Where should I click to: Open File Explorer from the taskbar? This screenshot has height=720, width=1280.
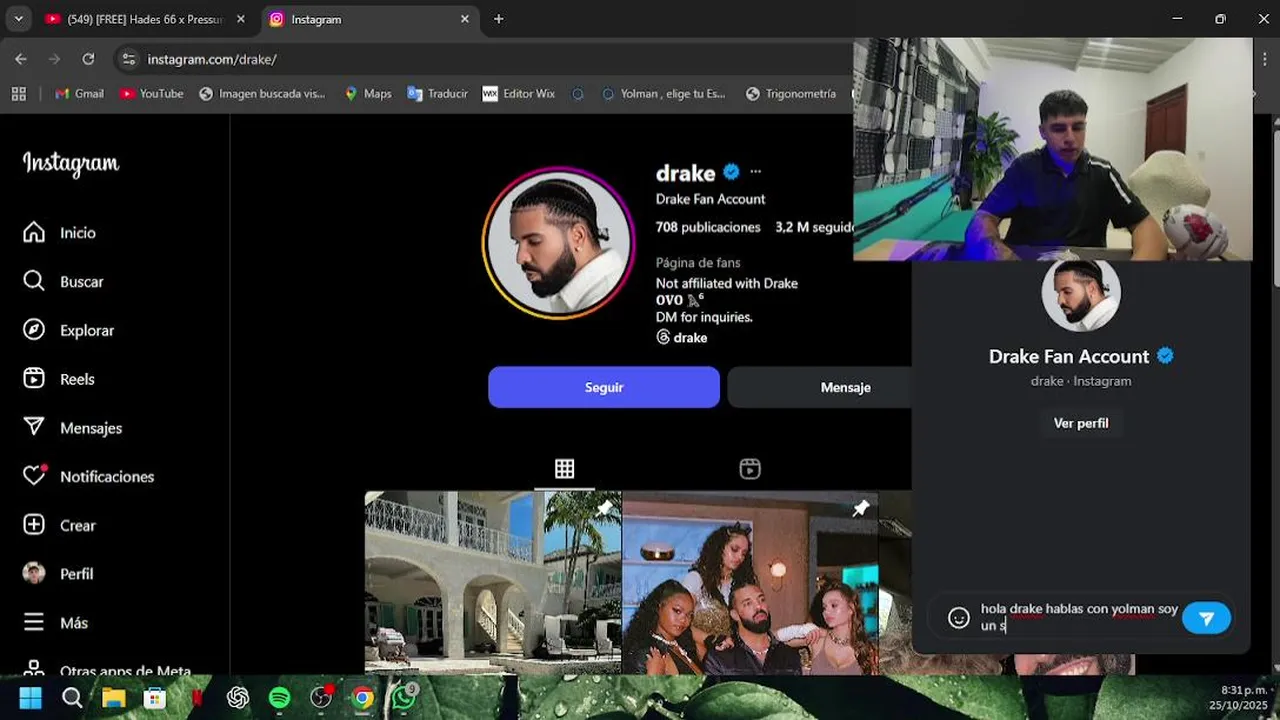tap(113, 697)
